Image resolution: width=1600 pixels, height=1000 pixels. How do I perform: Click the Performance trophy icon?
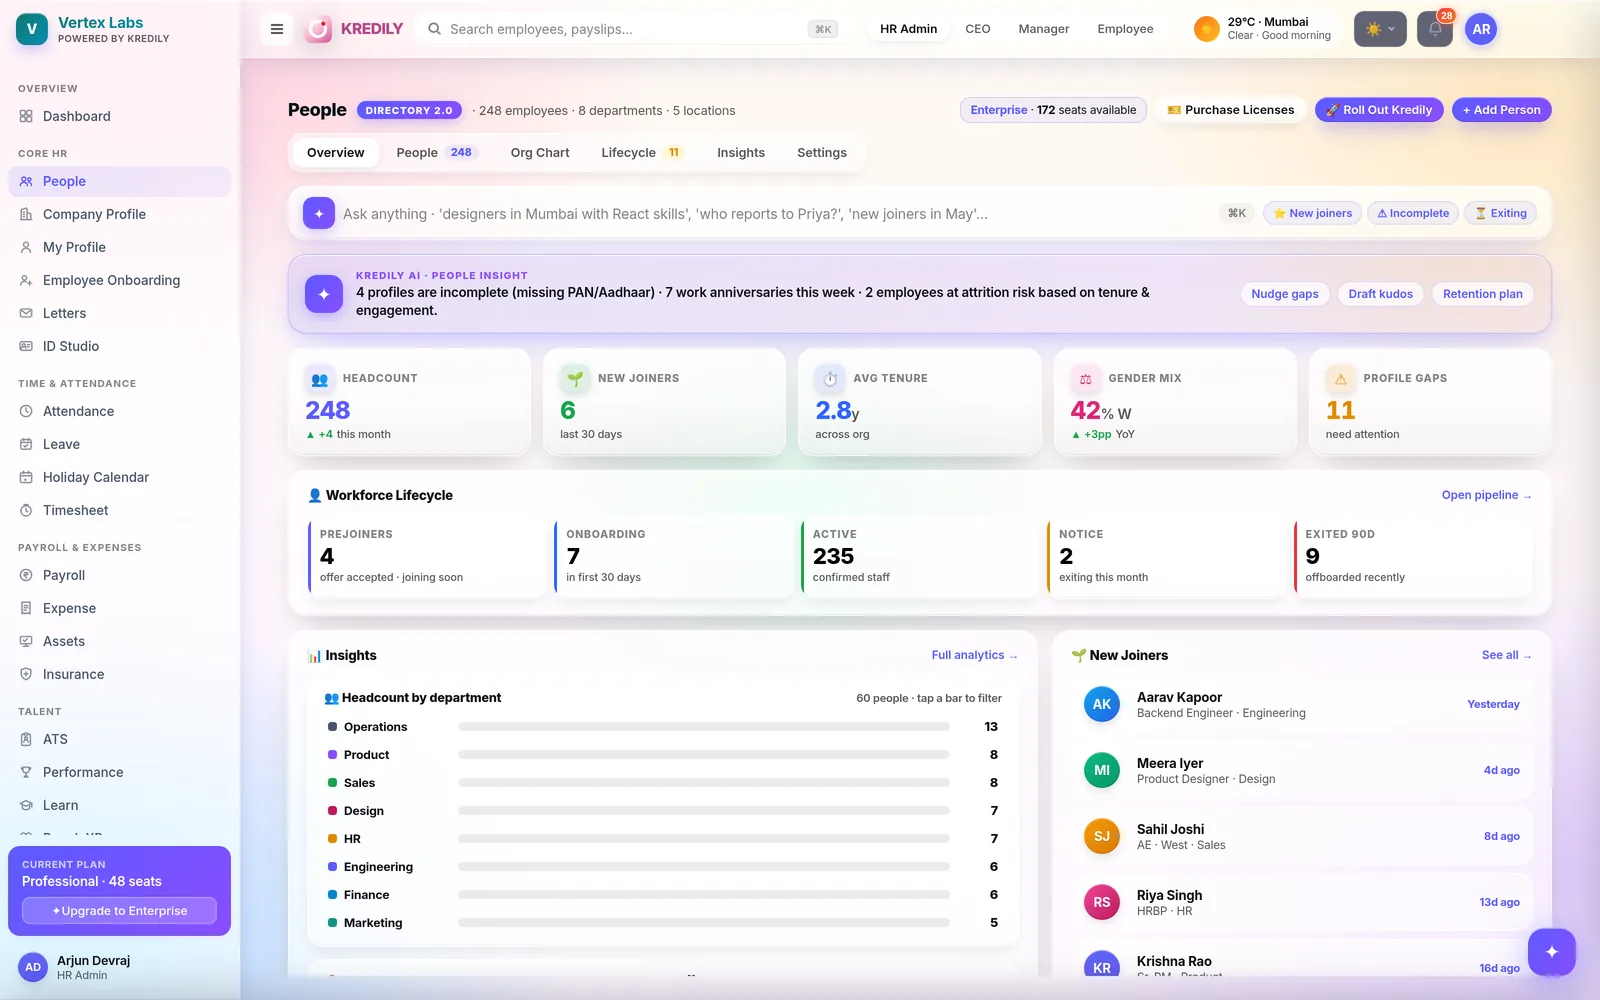[26, 772]
